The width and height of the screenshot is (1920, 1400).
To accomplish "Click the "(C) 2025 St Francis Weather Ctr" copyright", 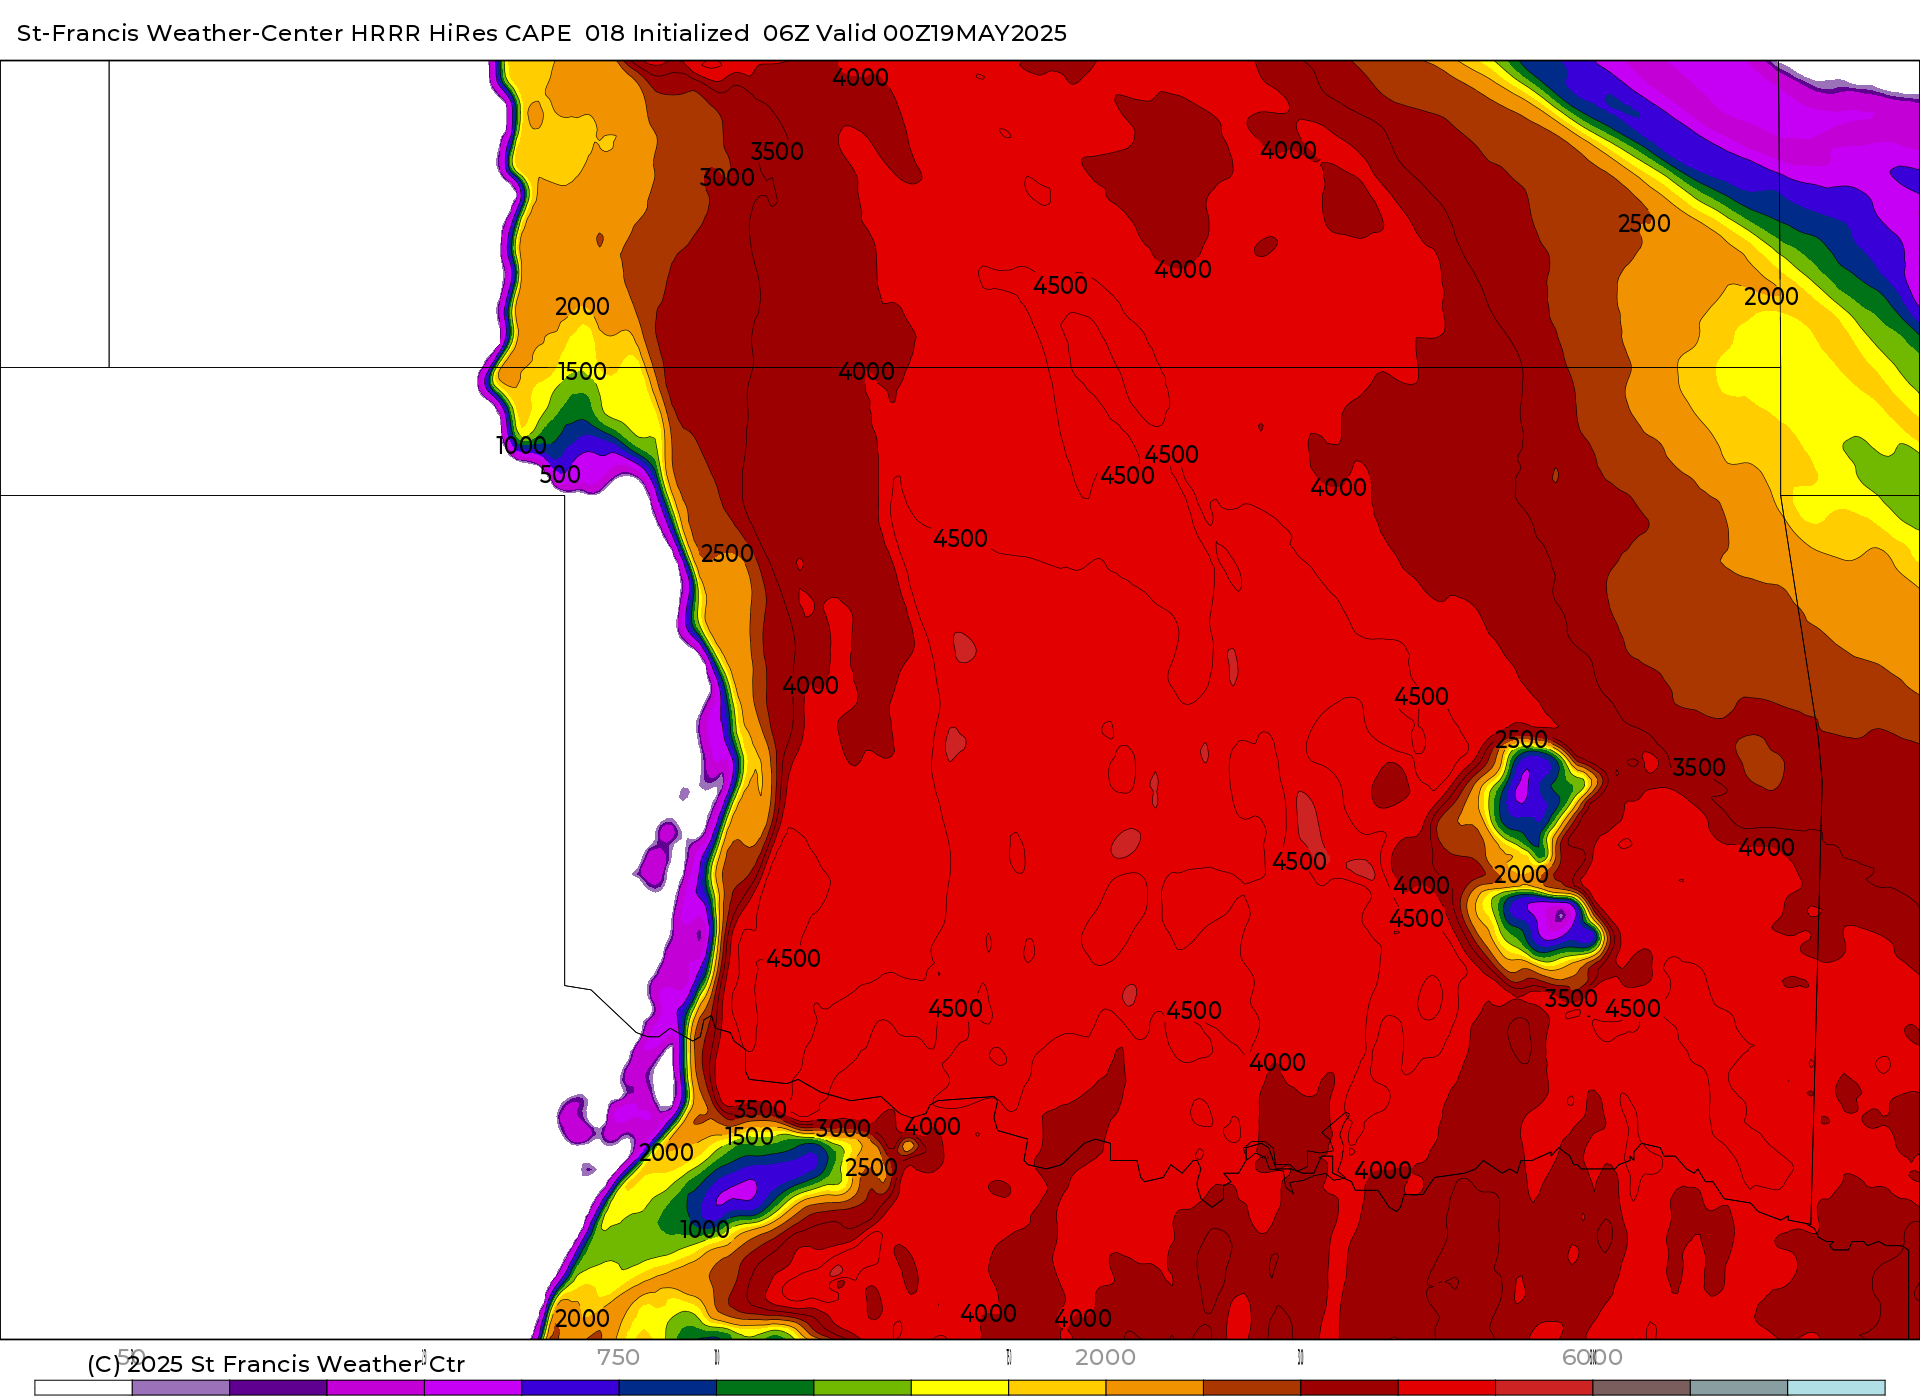I will 276,1364.
